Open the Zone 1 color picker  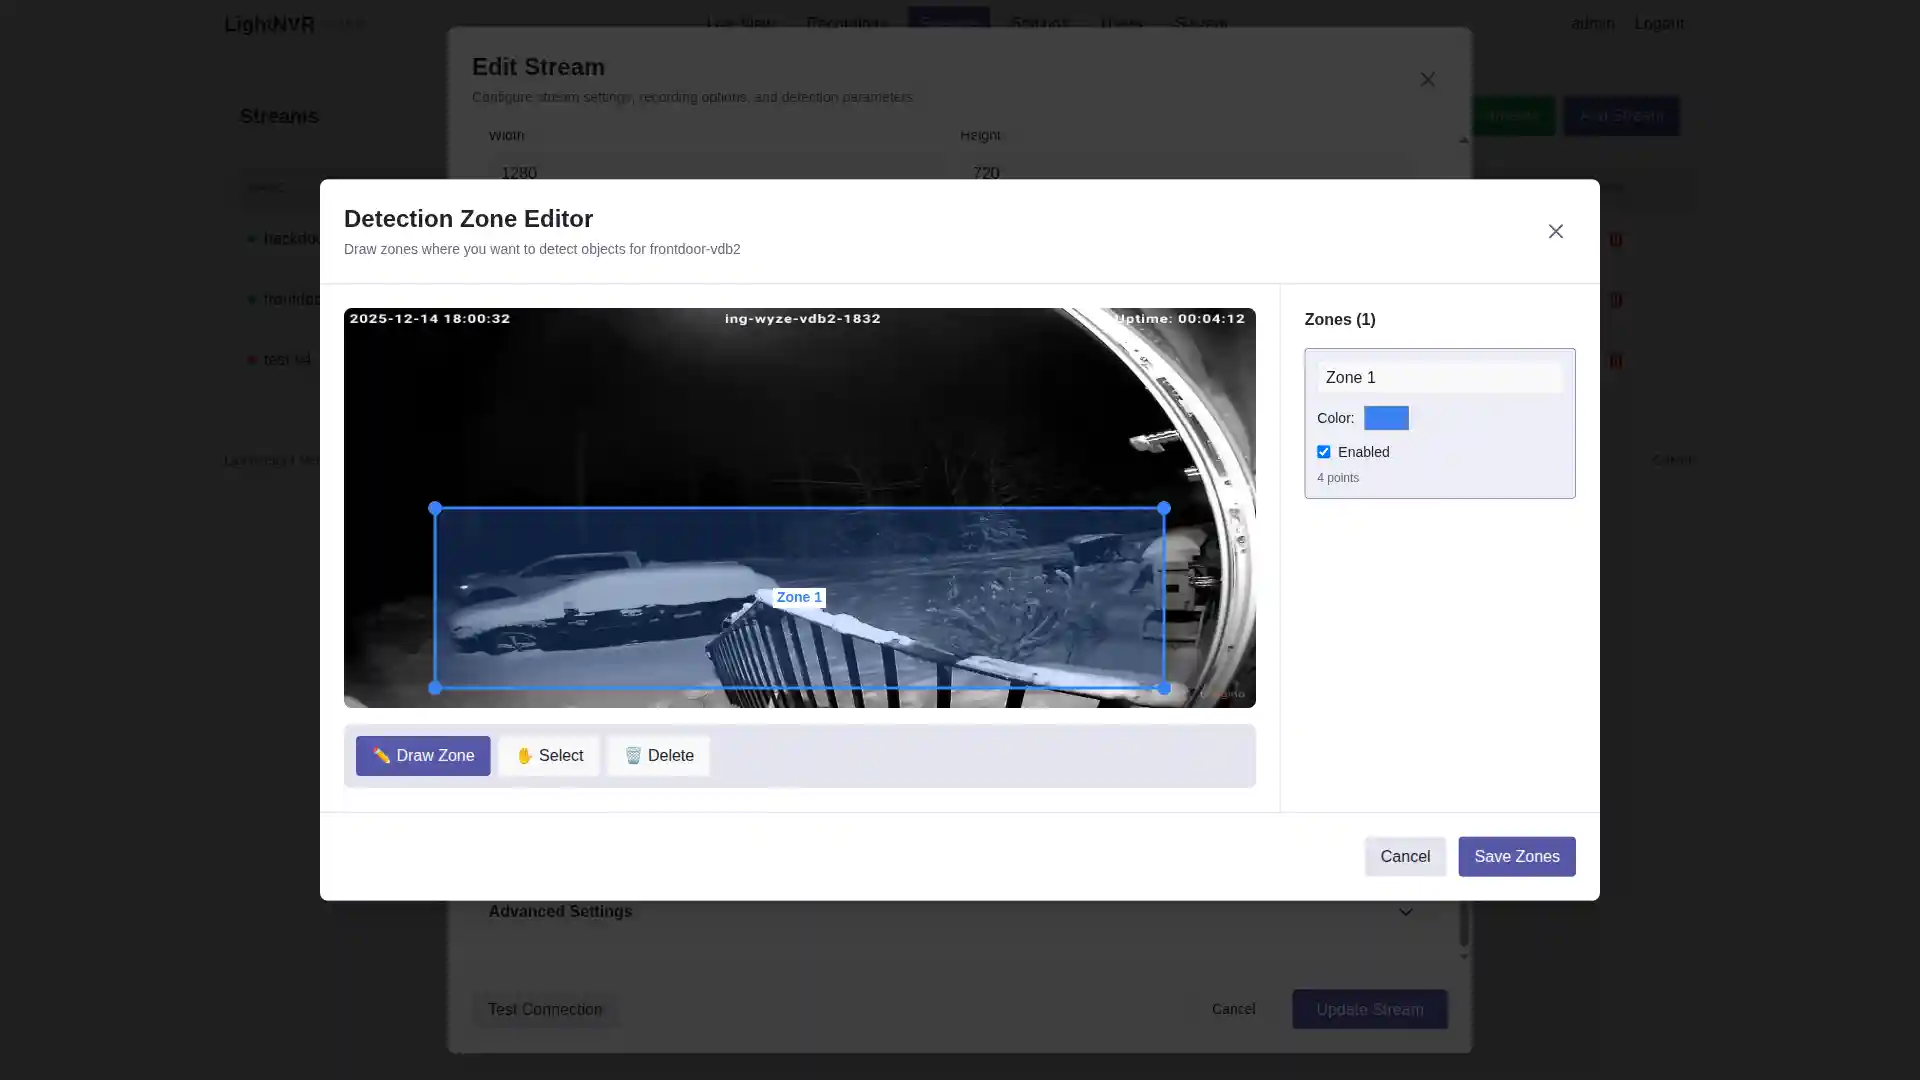1386,417
